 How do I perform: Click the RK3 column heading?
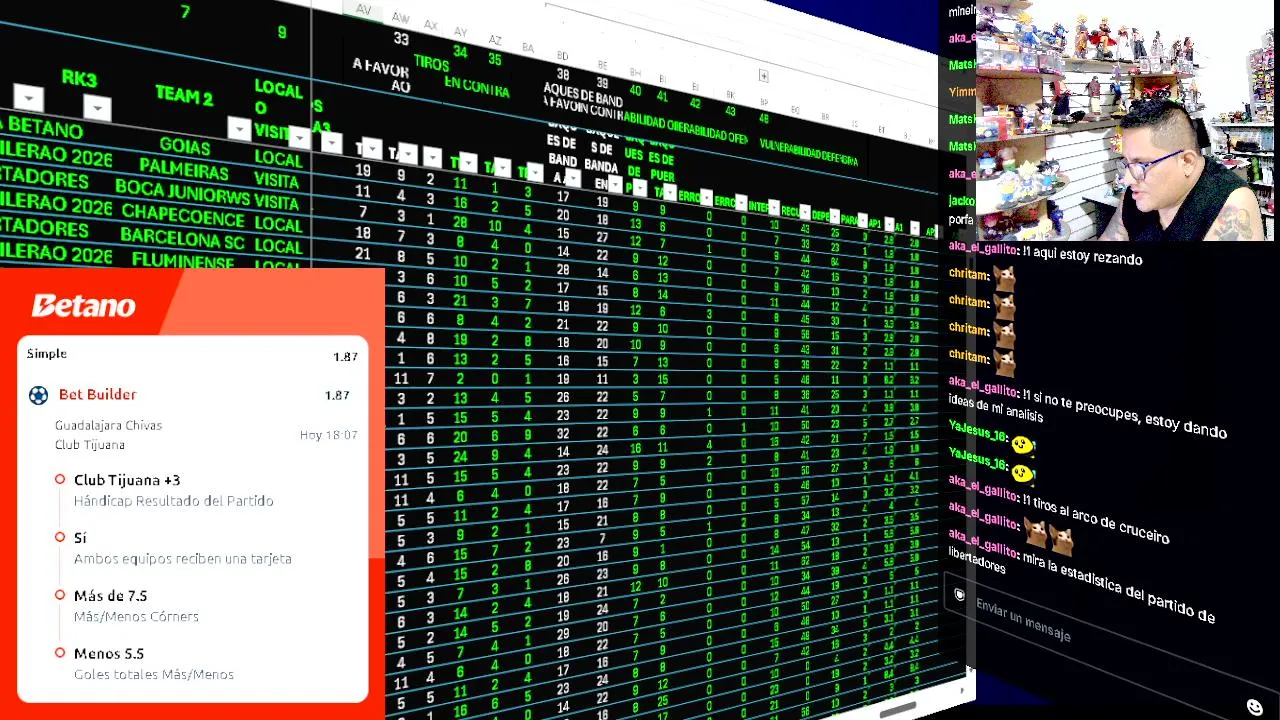coord(79,79)
